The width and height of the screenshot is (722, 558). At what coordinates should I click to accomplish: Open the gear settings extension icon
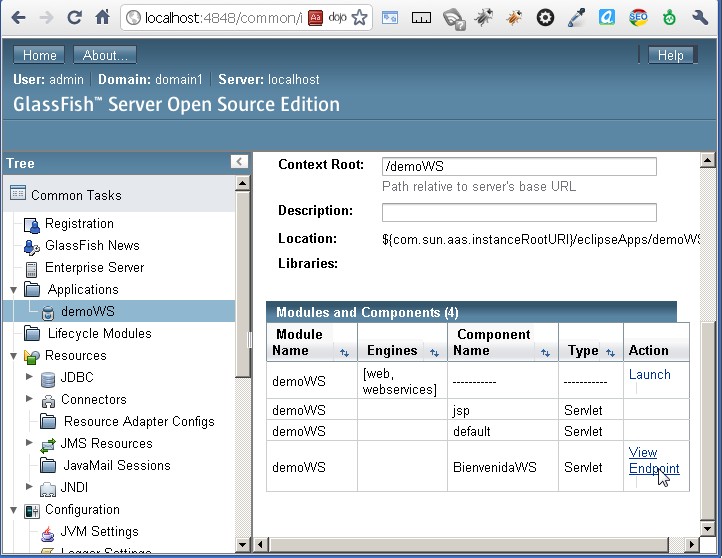(545, 18)
